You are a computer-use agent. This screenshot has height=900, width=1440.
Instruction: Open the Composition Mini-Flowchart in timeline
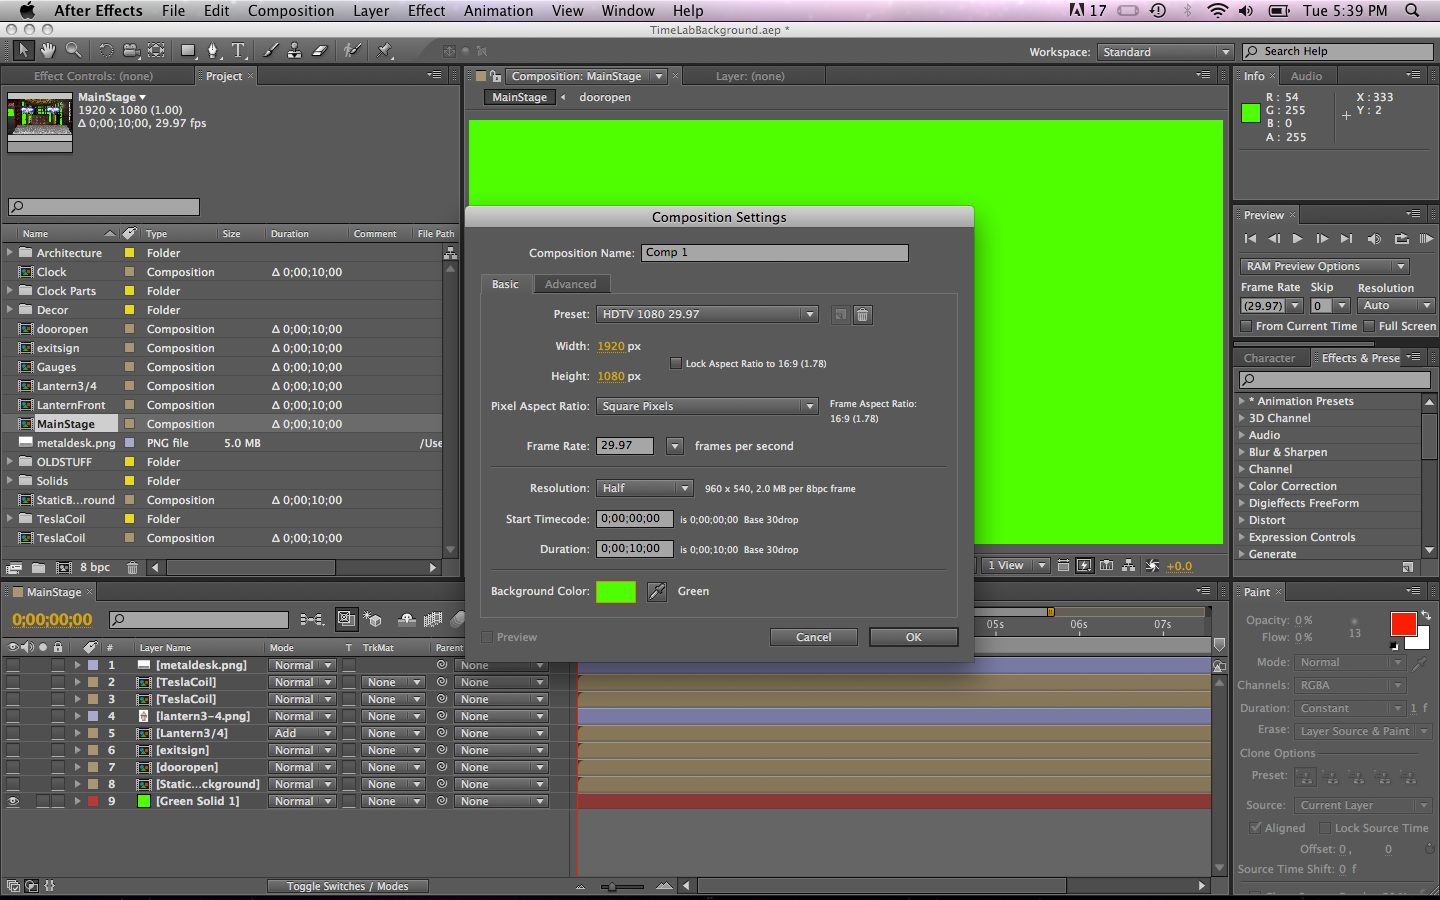pos(311,620)
